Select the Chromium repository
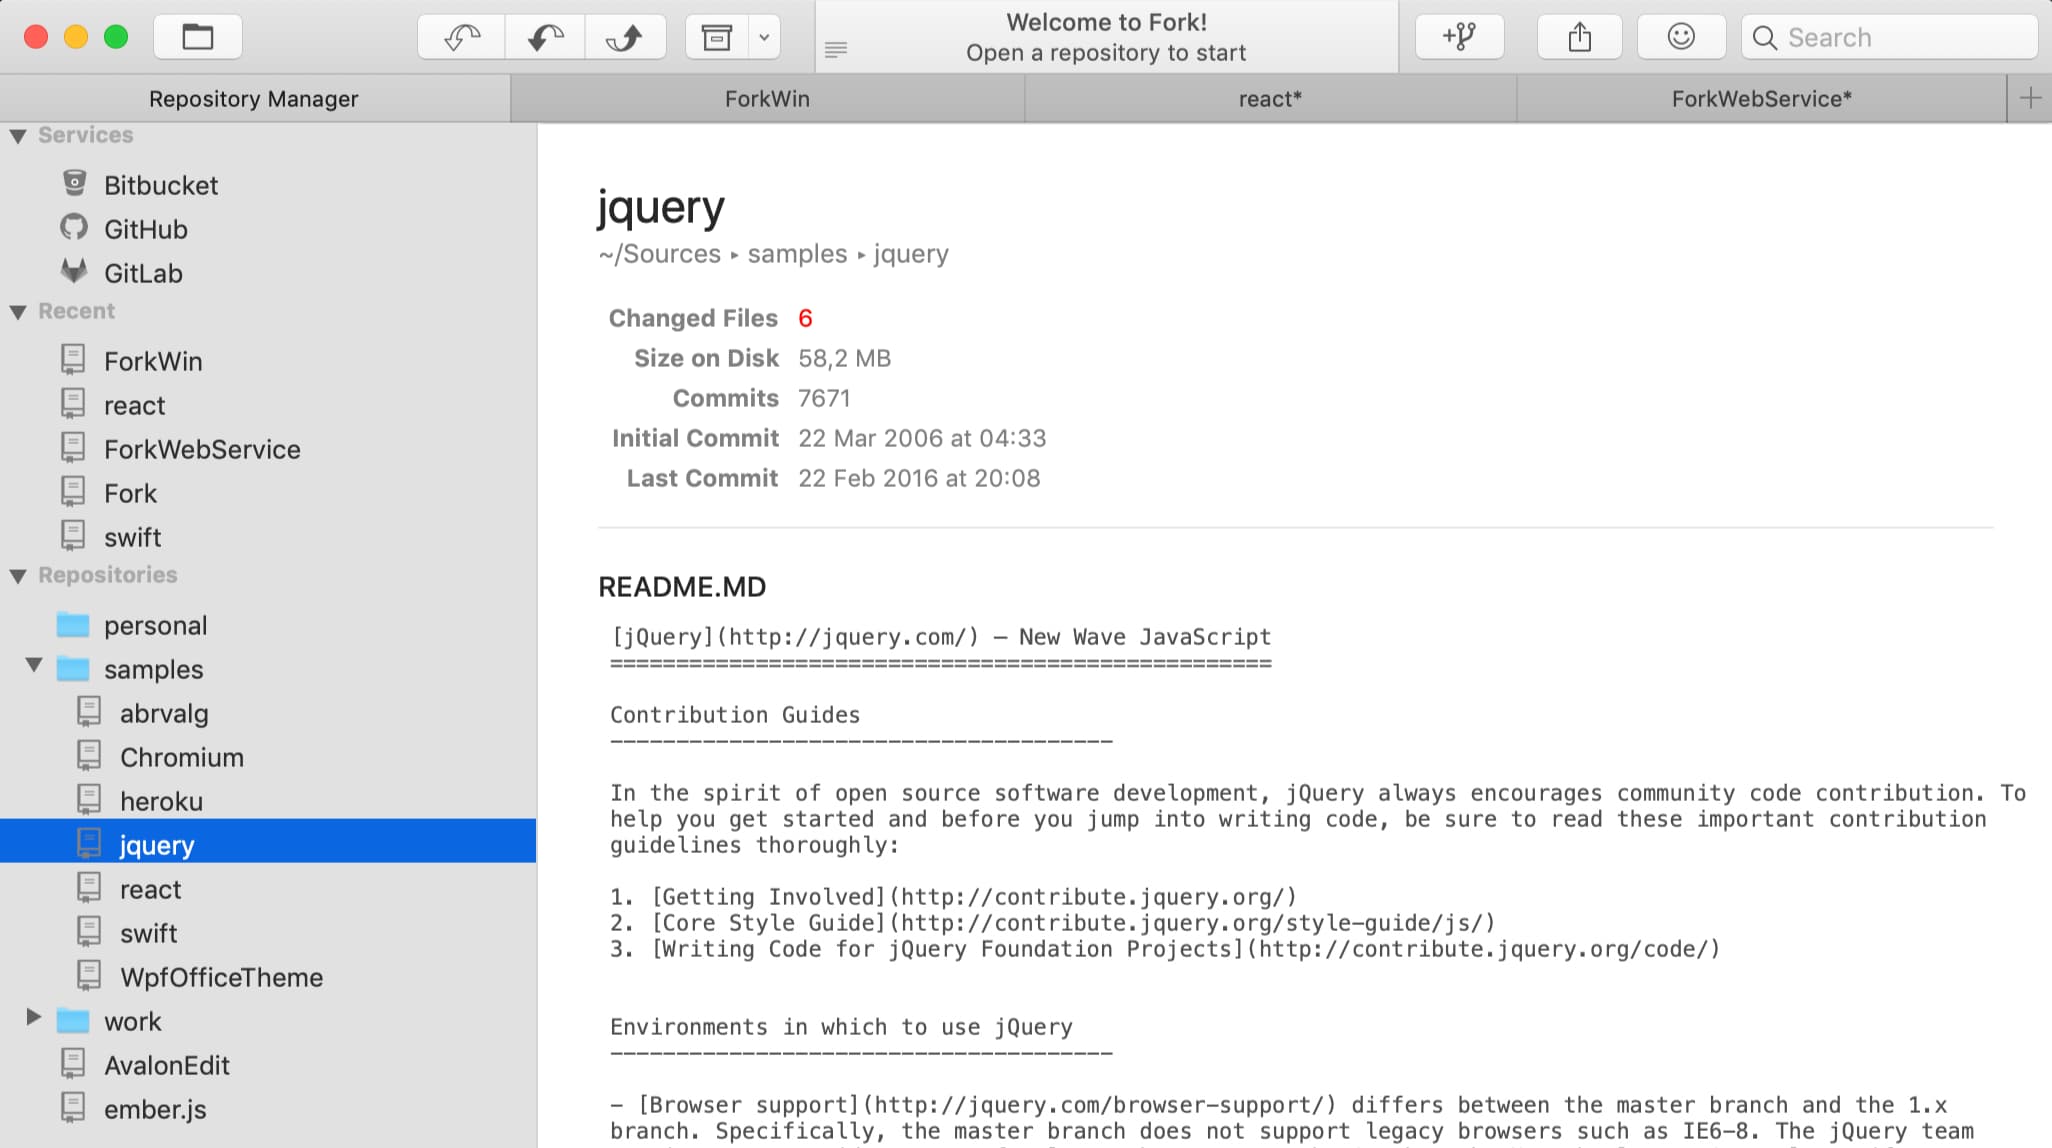The width and height of the screenshot is (2052, 1148). (x=182, y=757)
